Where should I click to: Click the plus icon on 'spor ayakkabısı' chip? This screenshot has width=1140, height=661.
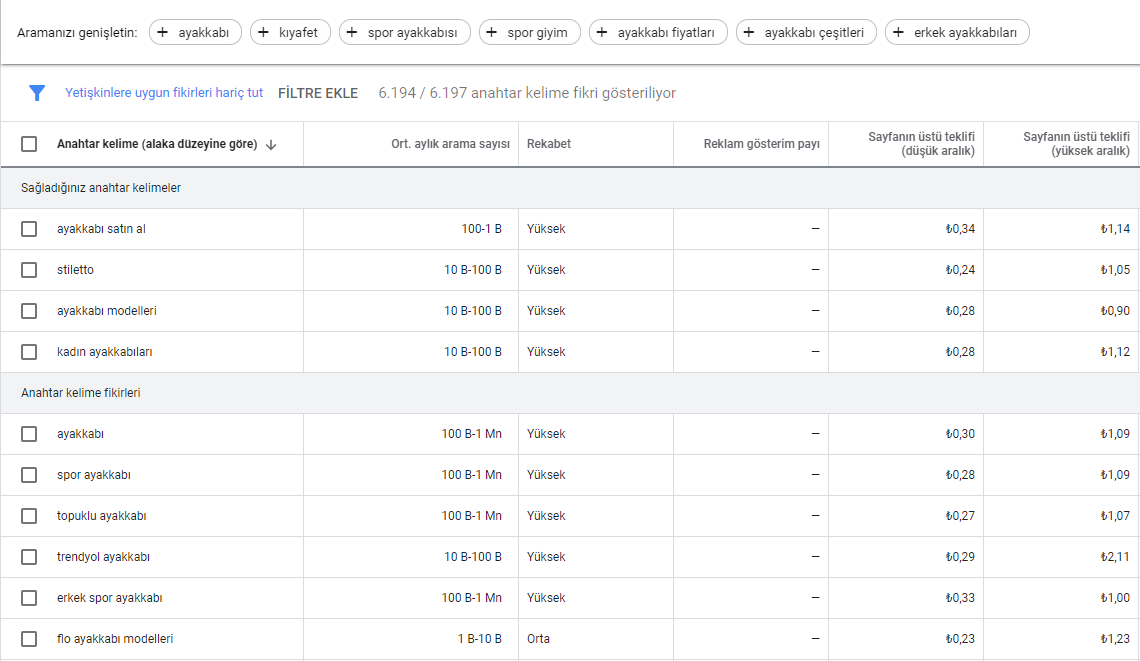point(353,33)
